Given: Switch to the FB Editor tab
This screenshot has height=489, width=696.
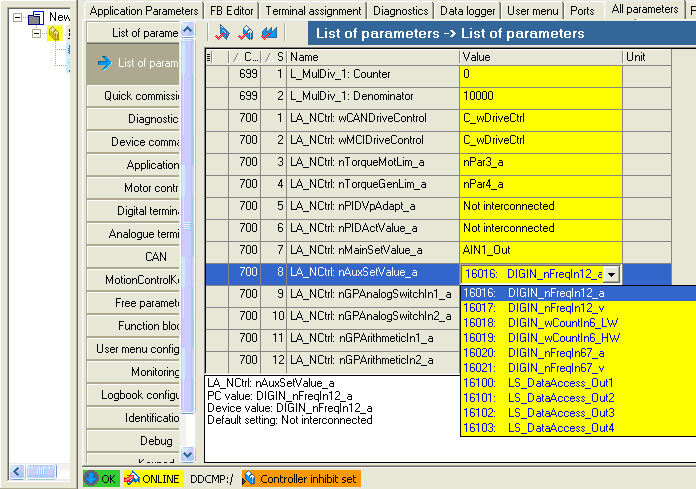Looking at the screenshot, I should click(x=232, y=10).
